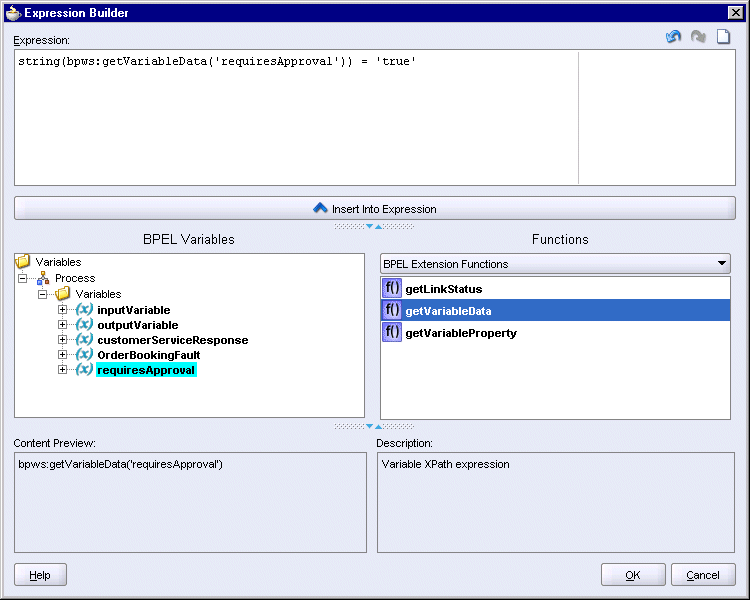Click the Content Preview text box
Image resolution: width=750 pixels, height=600 pixels.
[190, 502]
